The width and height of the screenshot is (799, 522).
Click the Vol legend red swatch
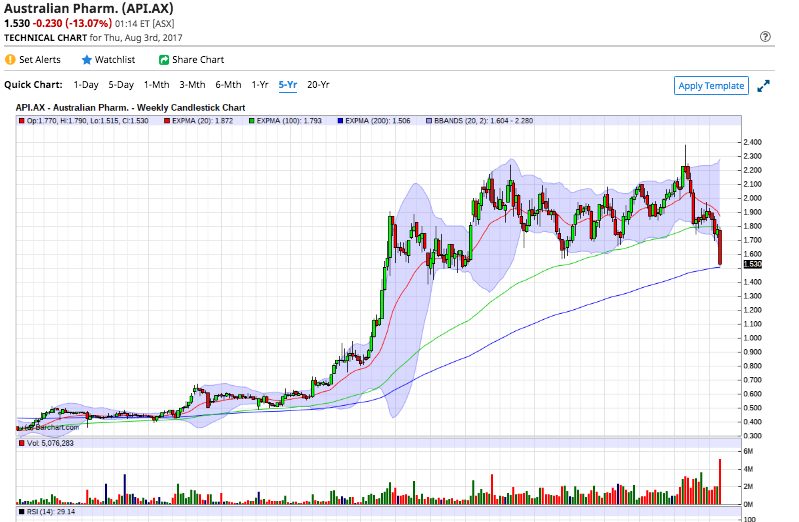coord(21,443)
